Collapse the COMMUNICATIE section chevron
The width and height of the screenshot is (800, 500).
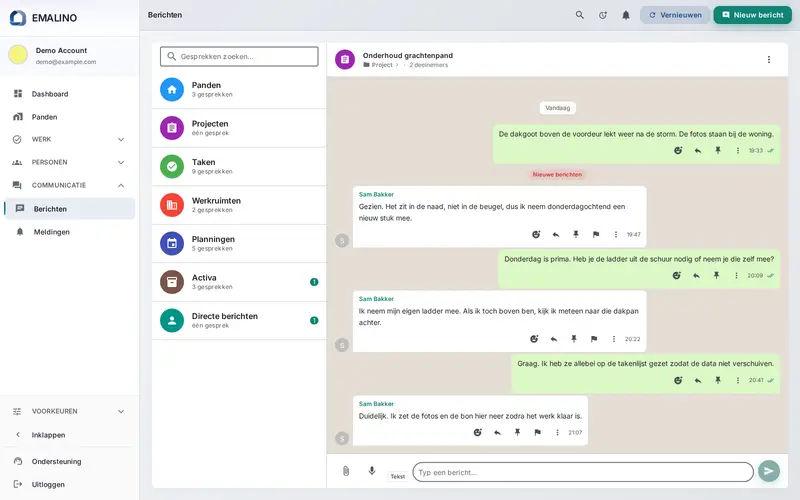121,185
